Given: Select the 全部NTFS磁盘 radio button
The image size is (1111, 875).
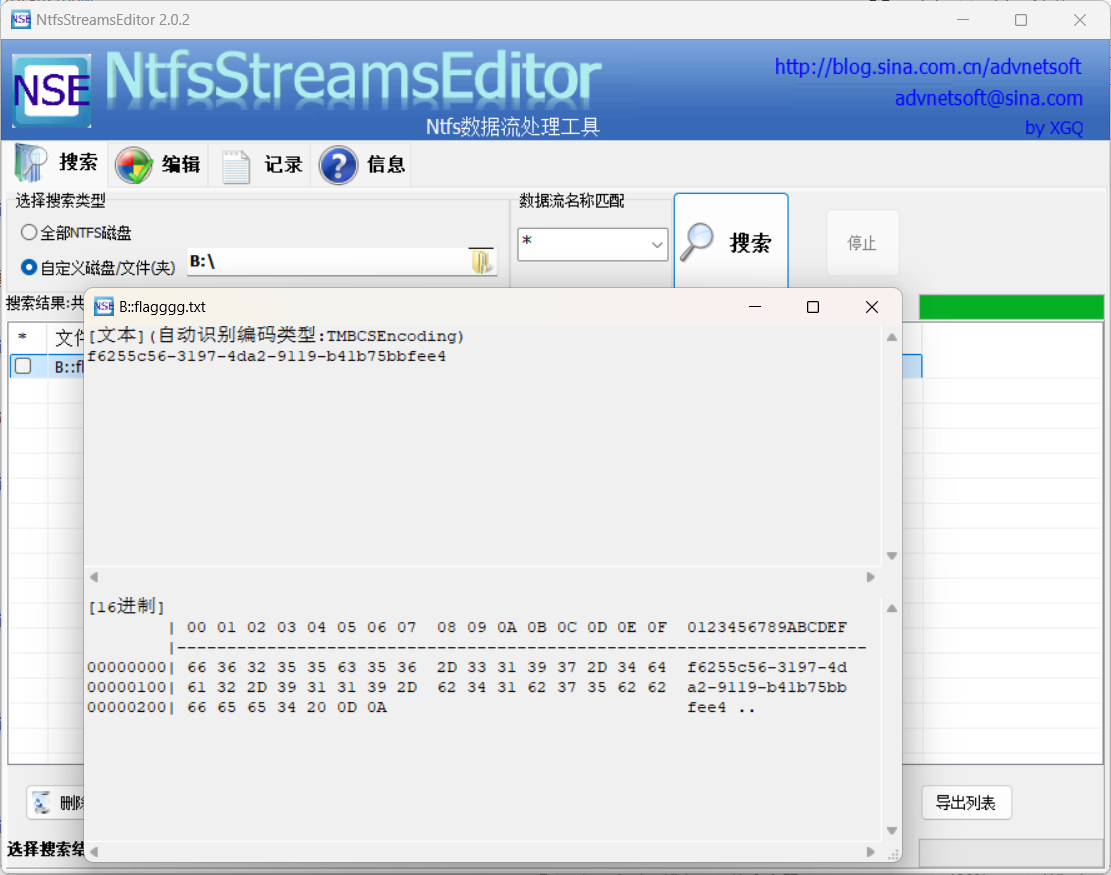Looking at the screenshot, I should 29,233.
